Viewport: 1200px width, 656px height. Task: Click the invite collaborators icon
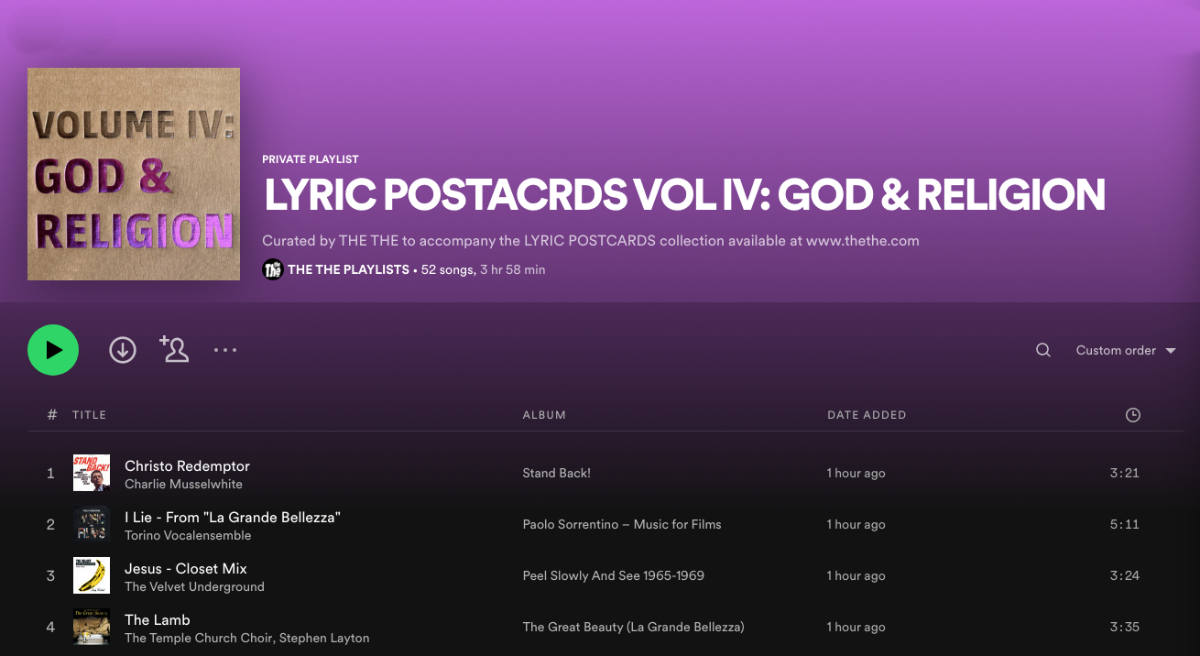(174, 349)
